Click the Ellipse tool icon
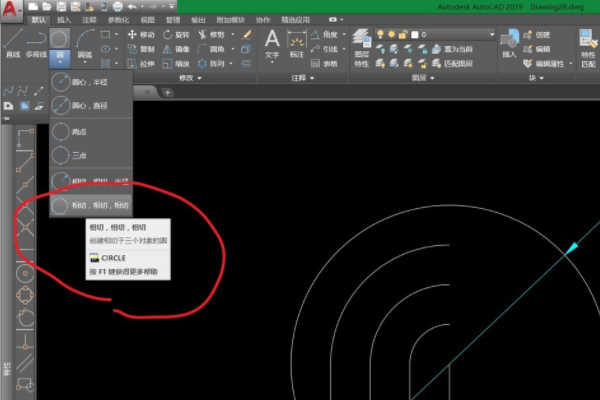600x400 pixels. (x=105, y=49)
